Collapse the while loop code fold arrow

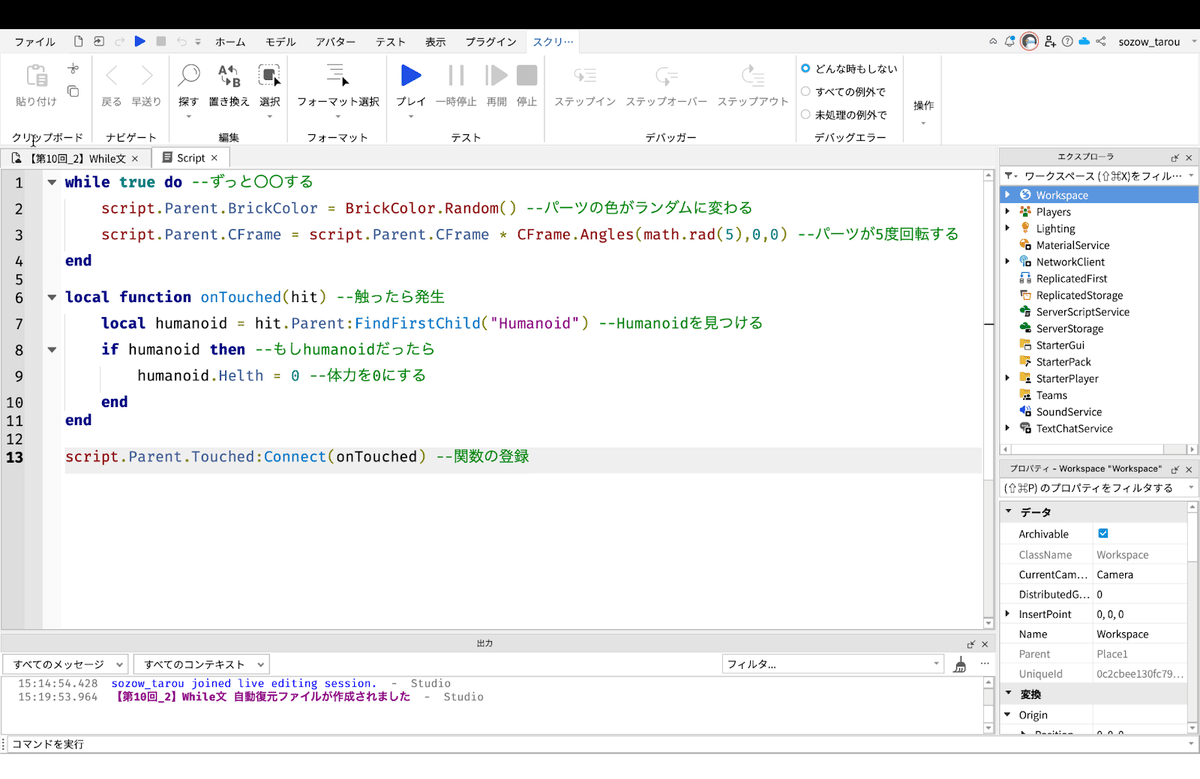click(51, 183)
